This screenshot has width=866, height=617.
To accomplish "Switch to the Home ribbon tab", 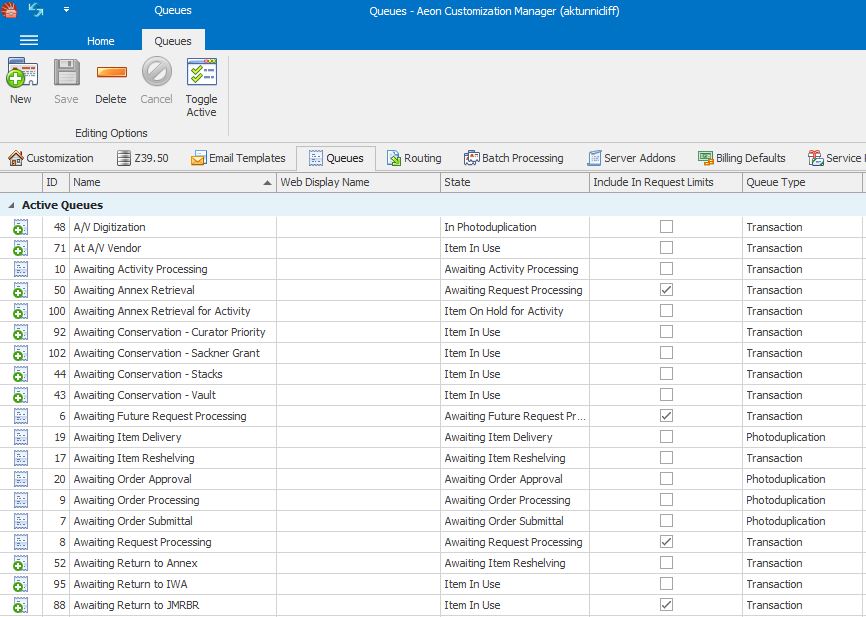I will [101, 41].
